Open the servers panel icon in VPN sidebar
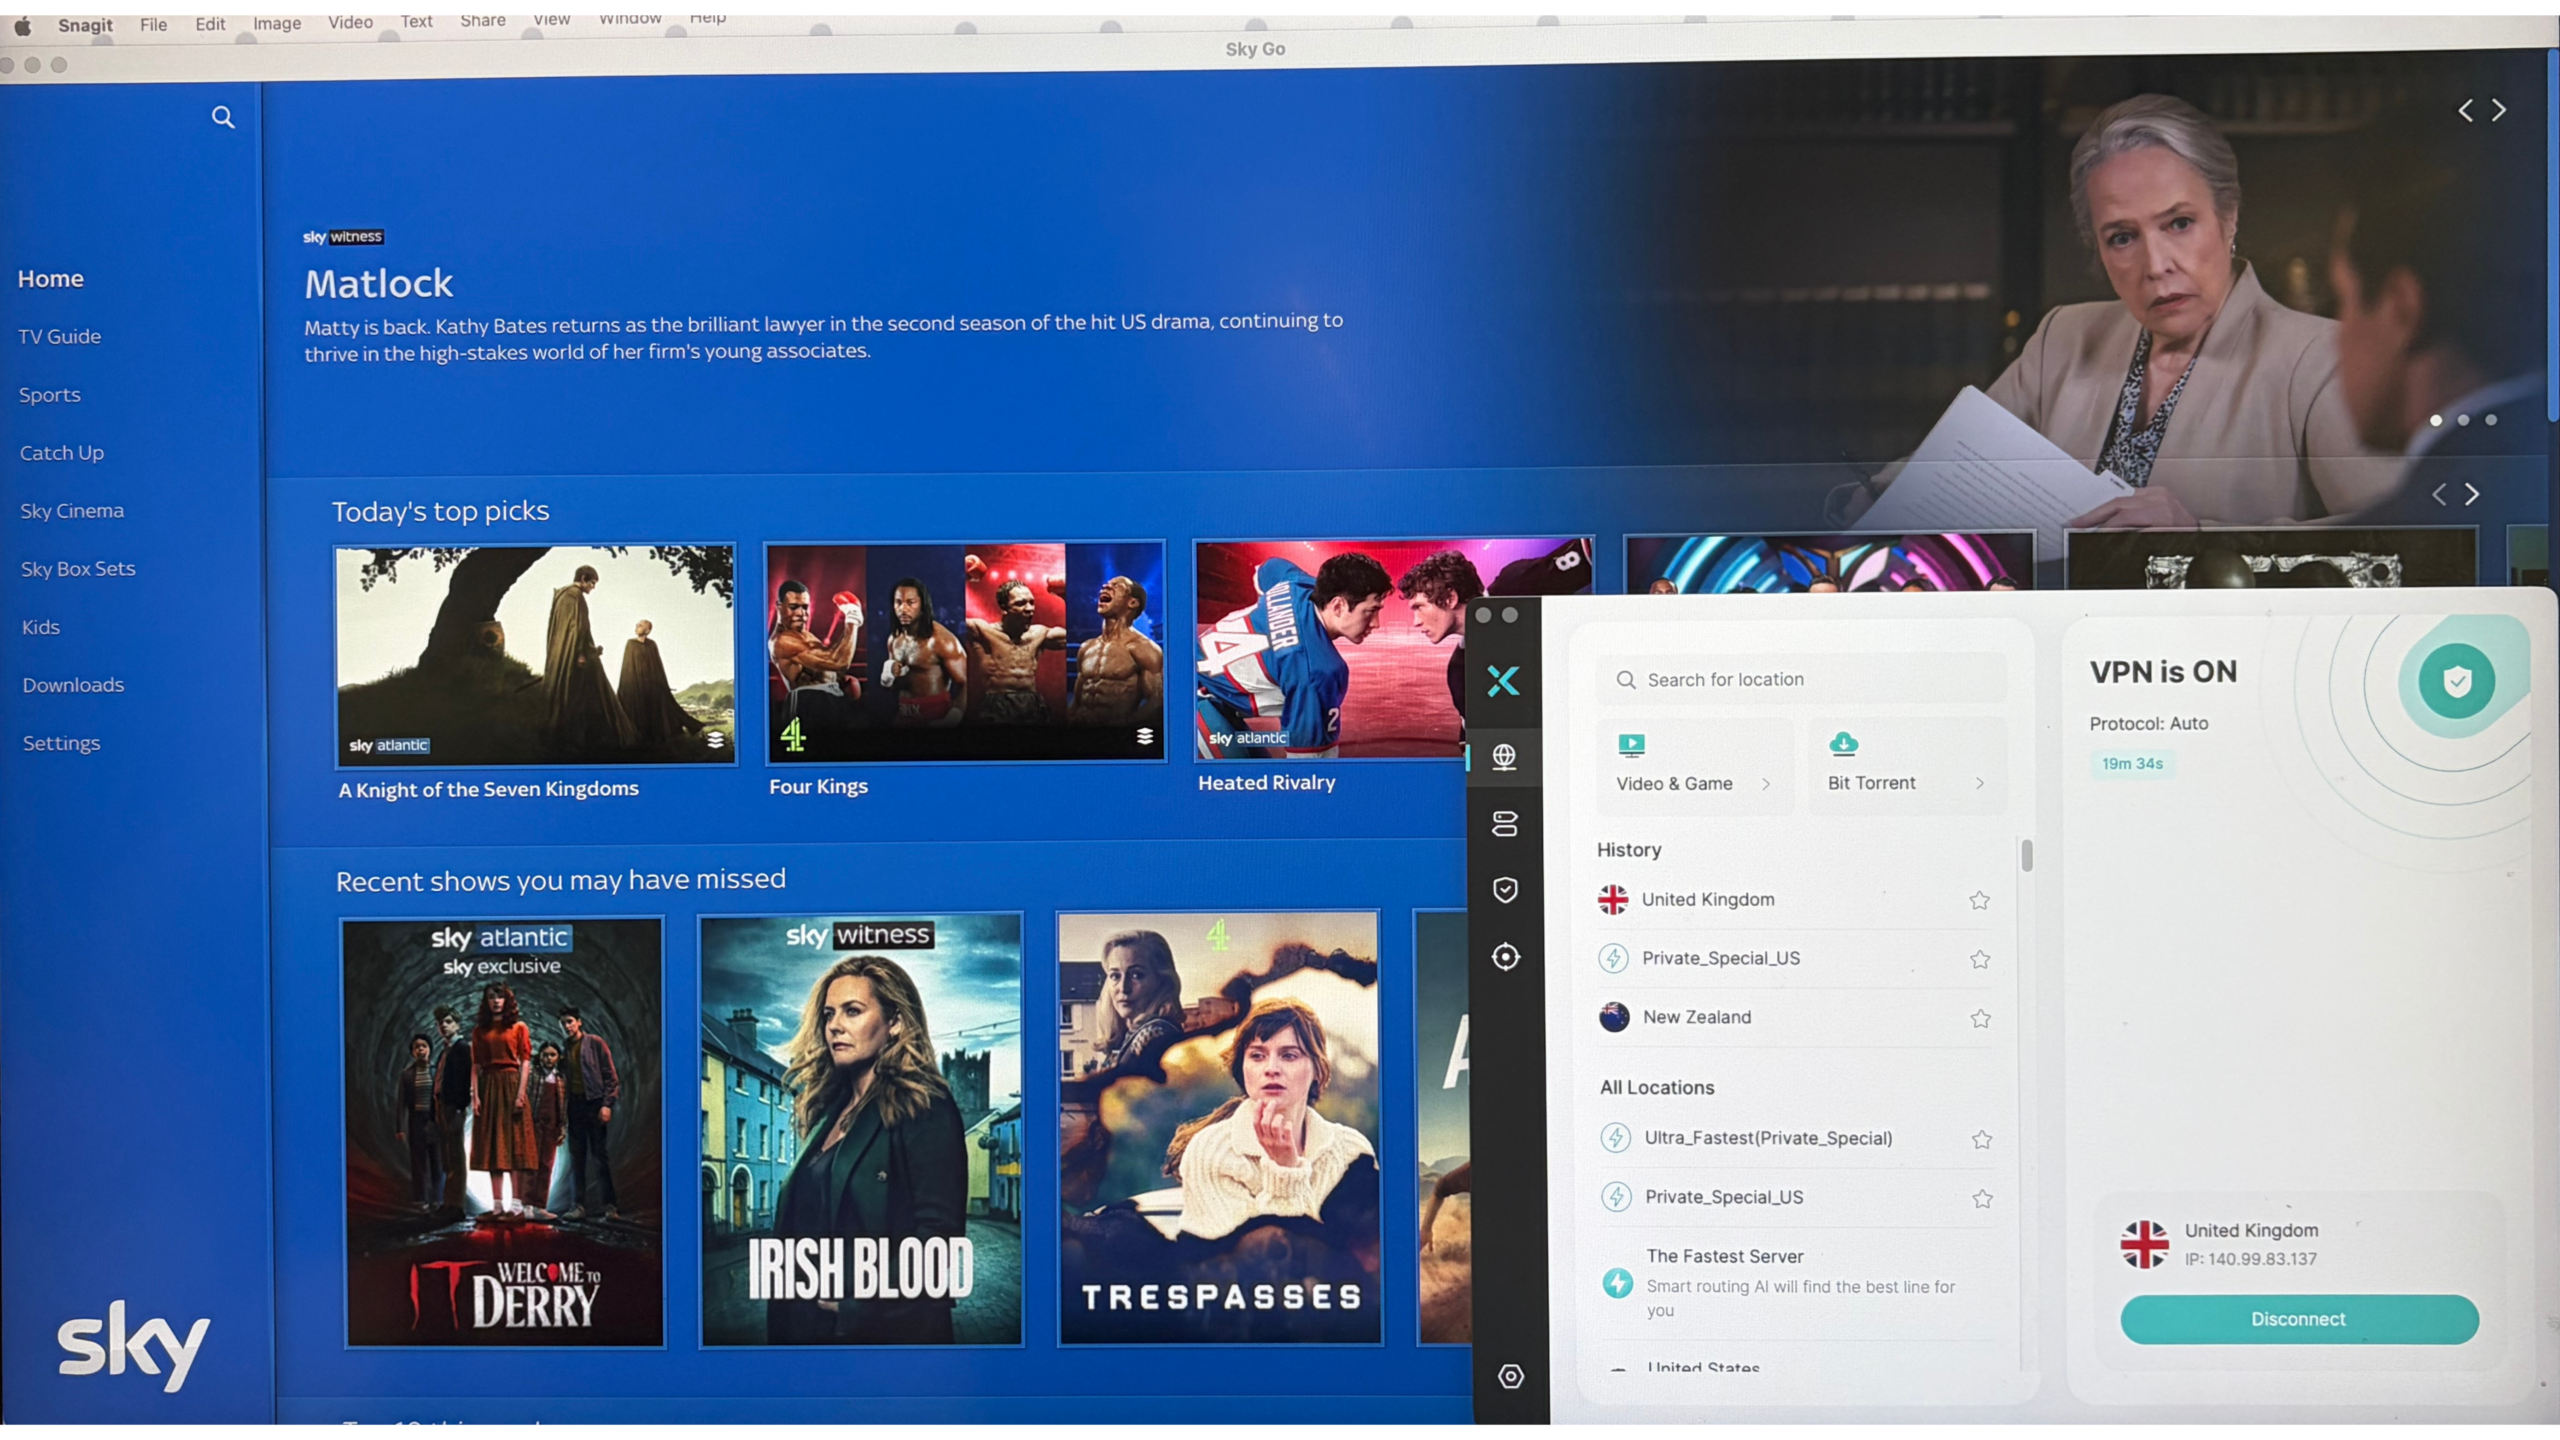2560x1440 pixels. [x=1505, y=823]
